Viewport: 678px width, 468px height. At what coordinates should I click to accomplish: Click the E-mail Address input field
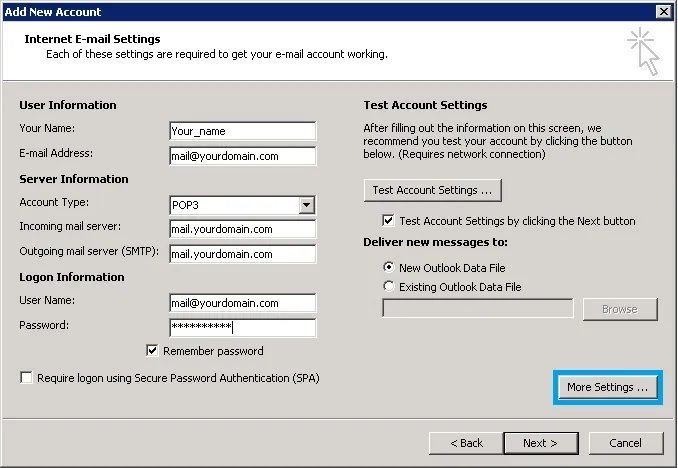[242, 156]
